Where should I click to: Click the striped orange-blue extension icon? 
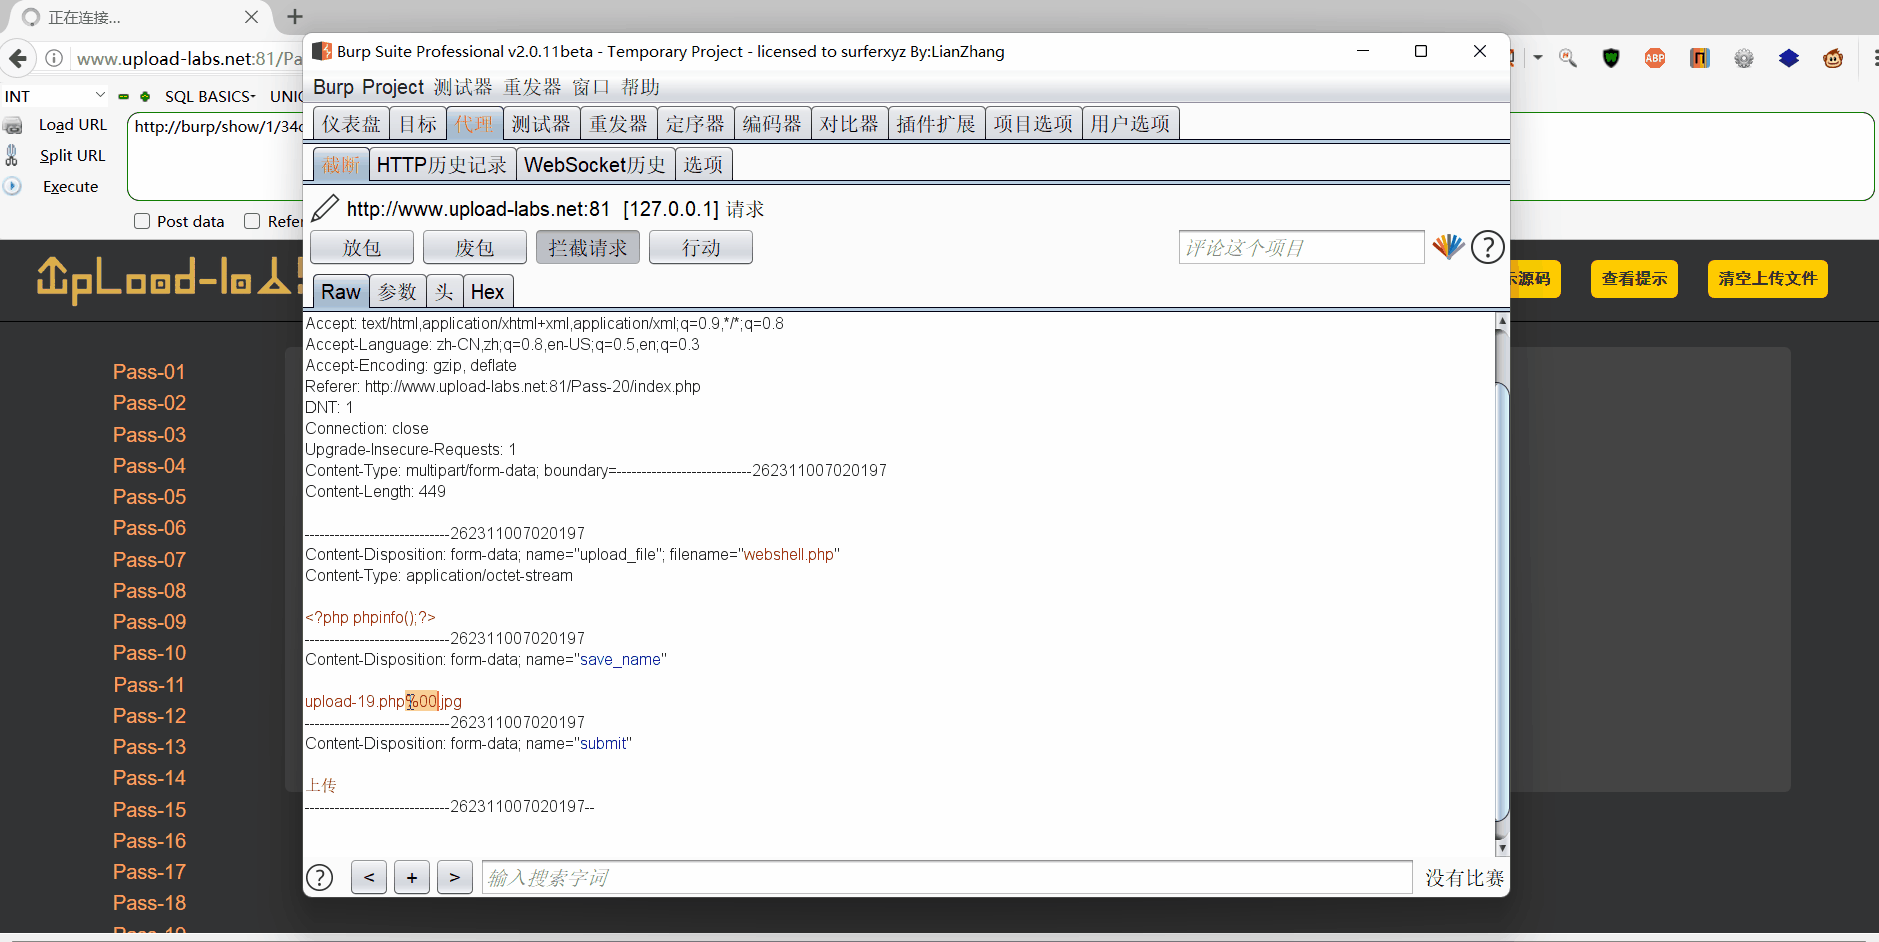click(x=1700, y=58)
